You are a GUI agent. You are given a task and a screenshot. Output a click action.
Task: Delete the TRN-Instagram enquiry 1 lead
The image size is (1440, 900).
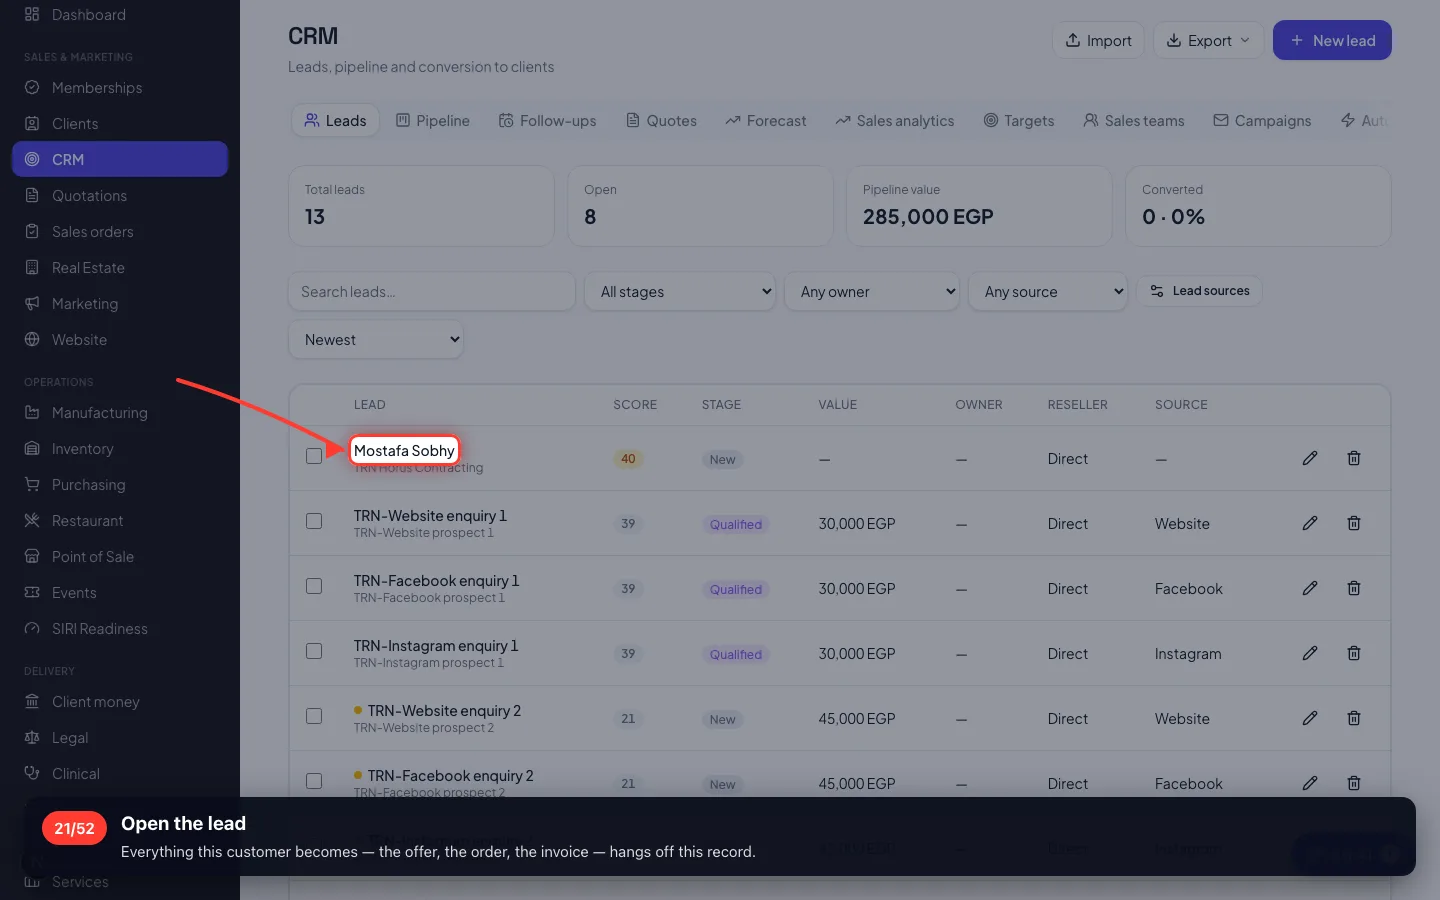click(x=1354, y=653)
